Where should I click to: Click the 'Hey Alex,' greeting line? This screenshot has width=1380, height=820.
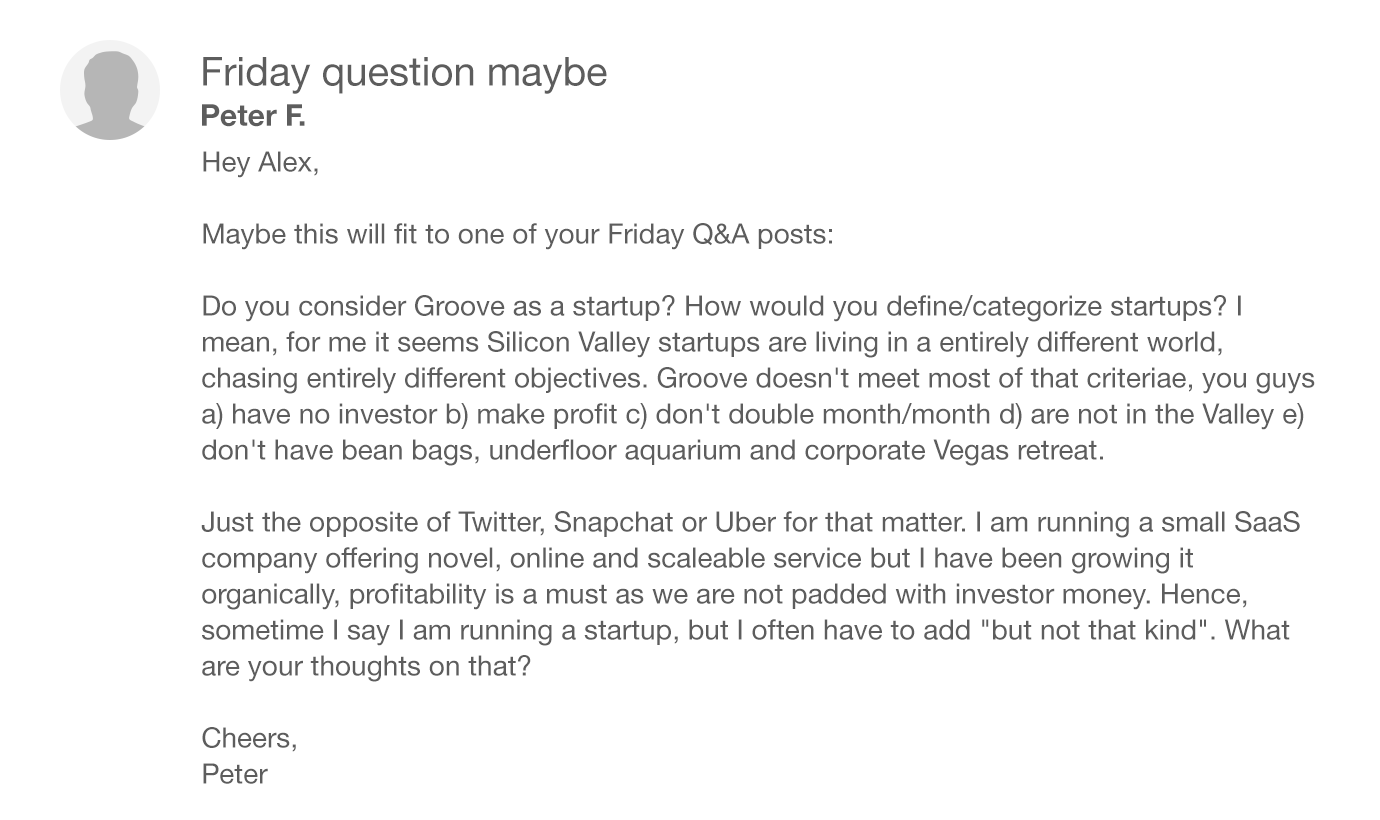click(260, 162)
